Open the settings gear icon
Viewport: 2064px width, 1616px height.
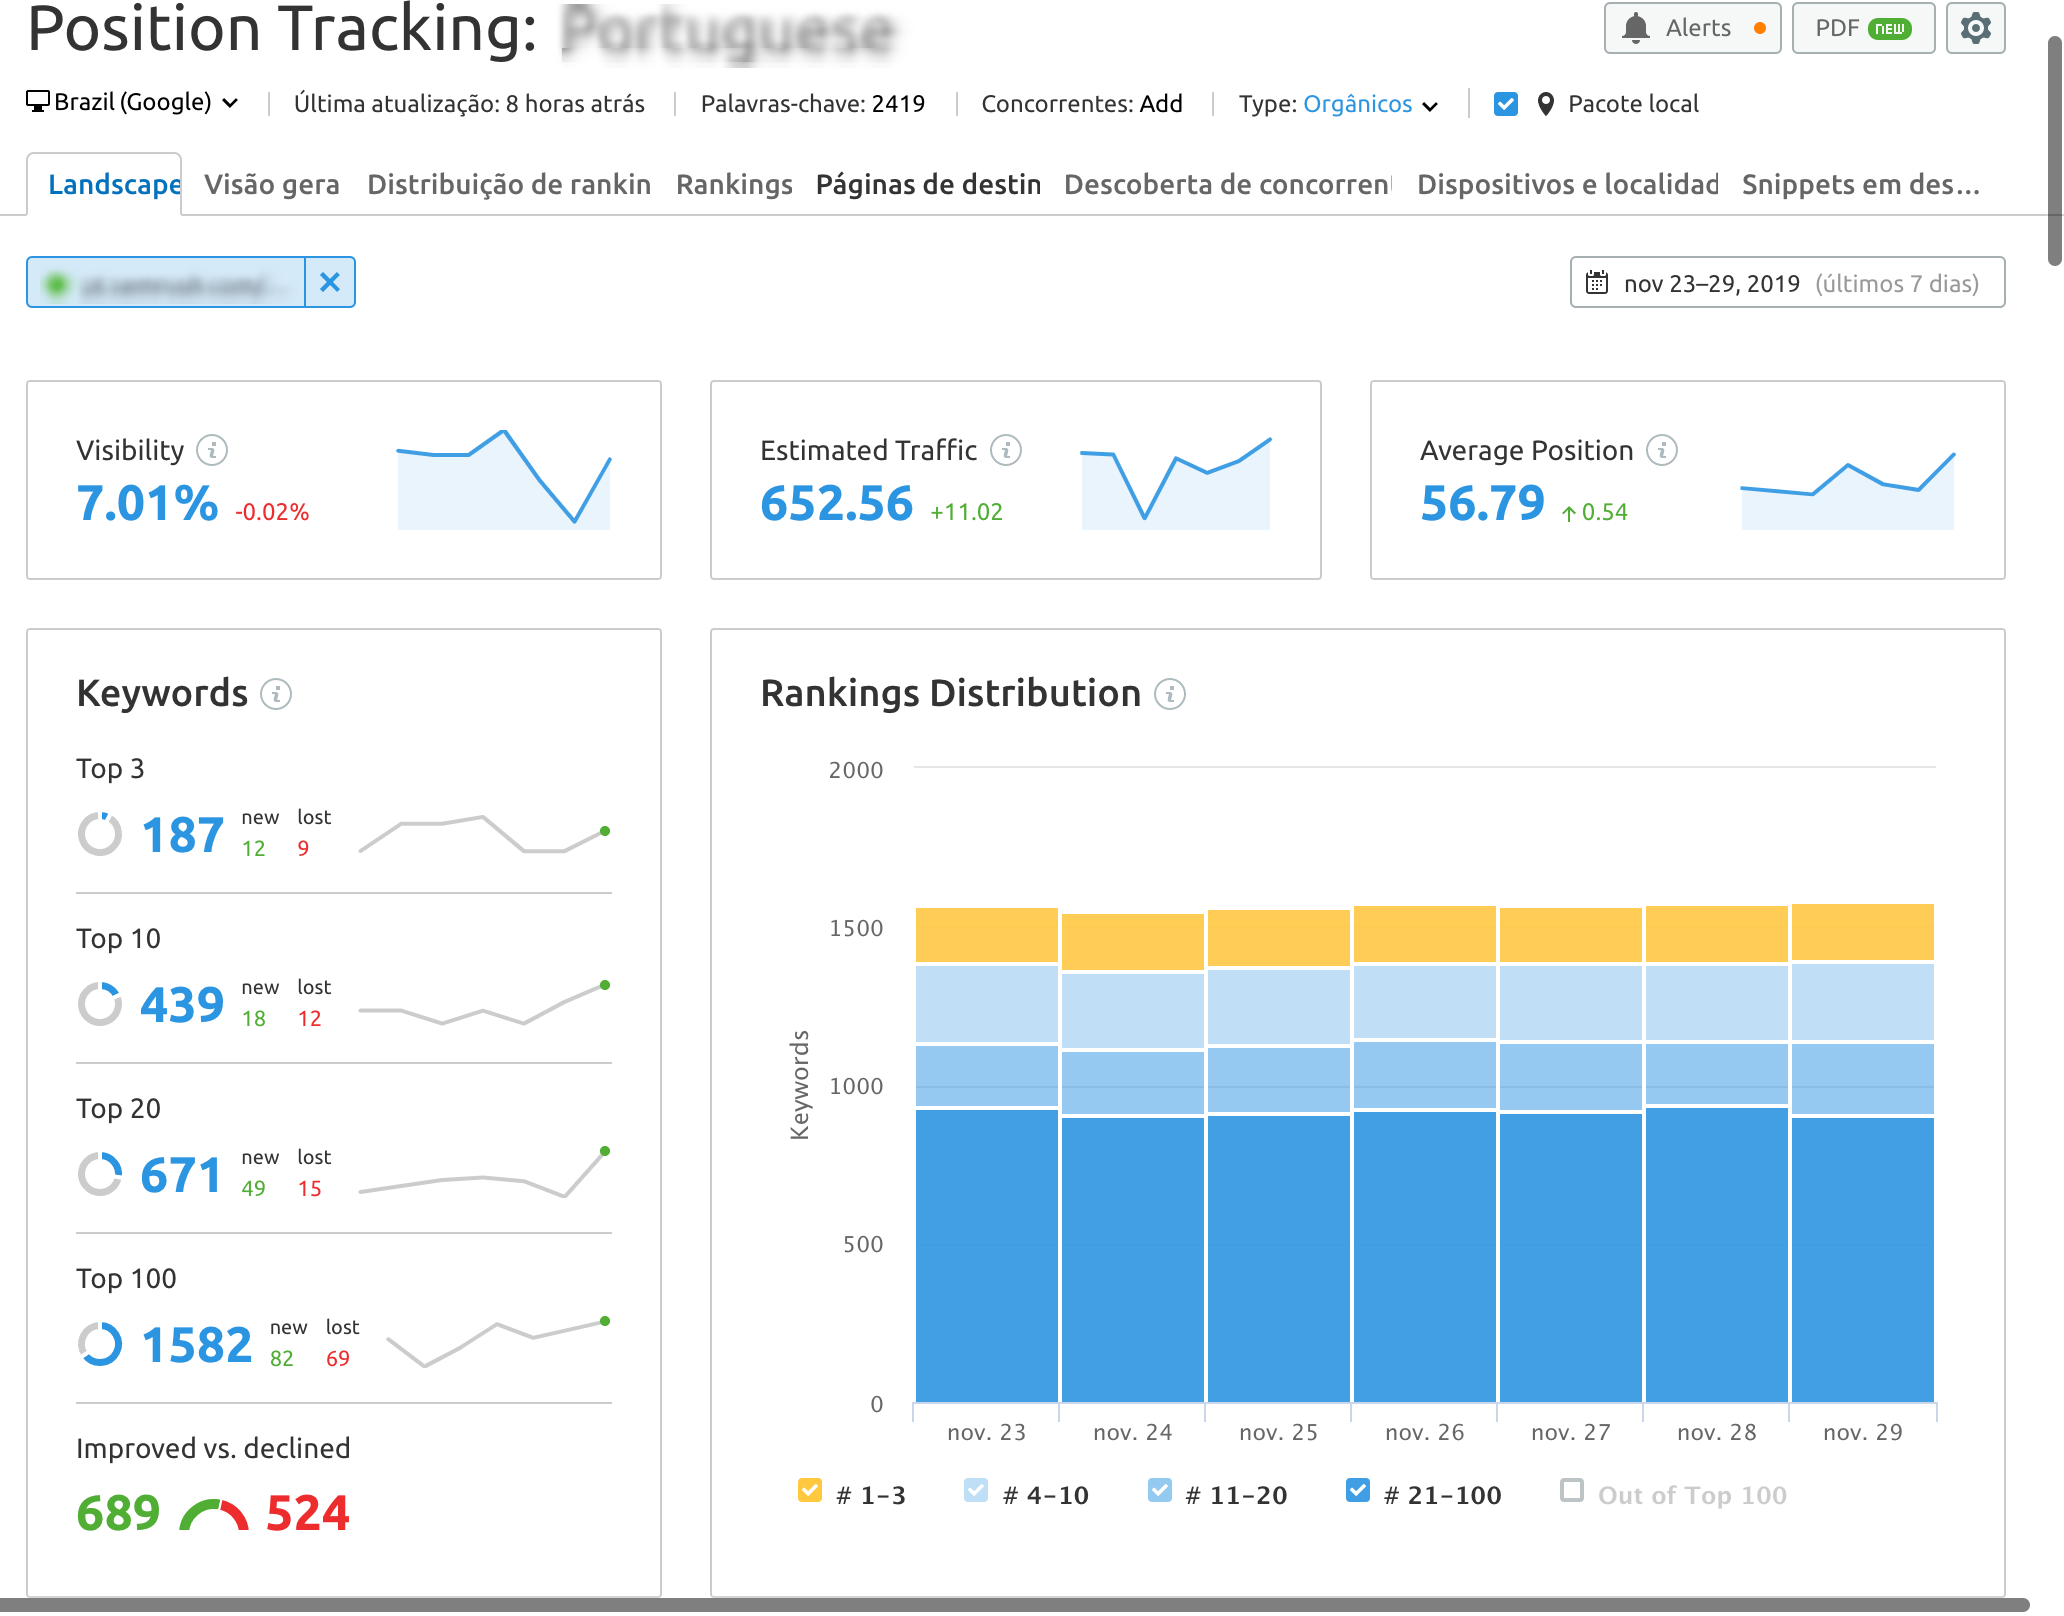tap(1975, 28)
